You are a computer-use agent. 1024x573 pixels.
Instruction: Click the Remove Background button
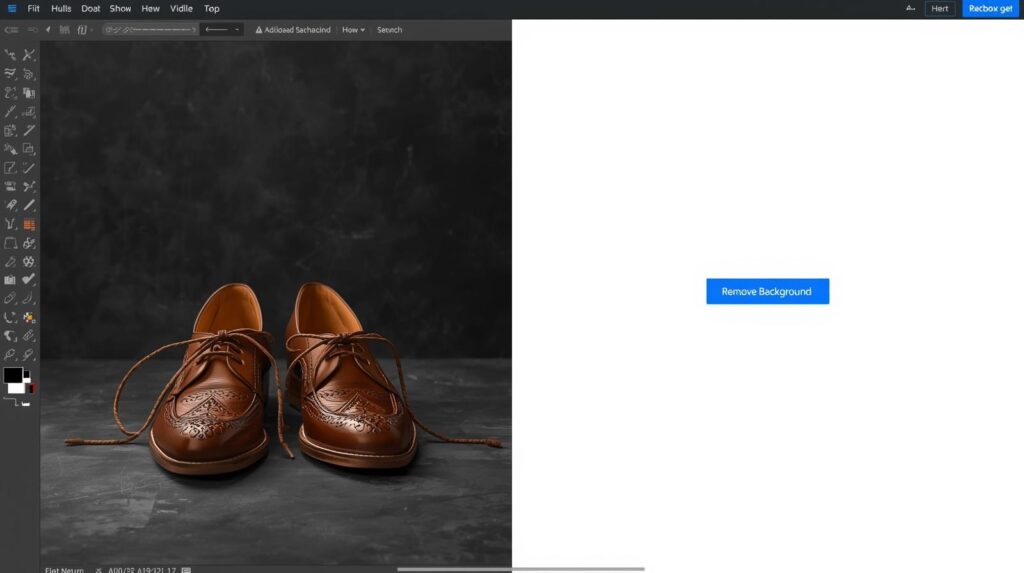767,291
